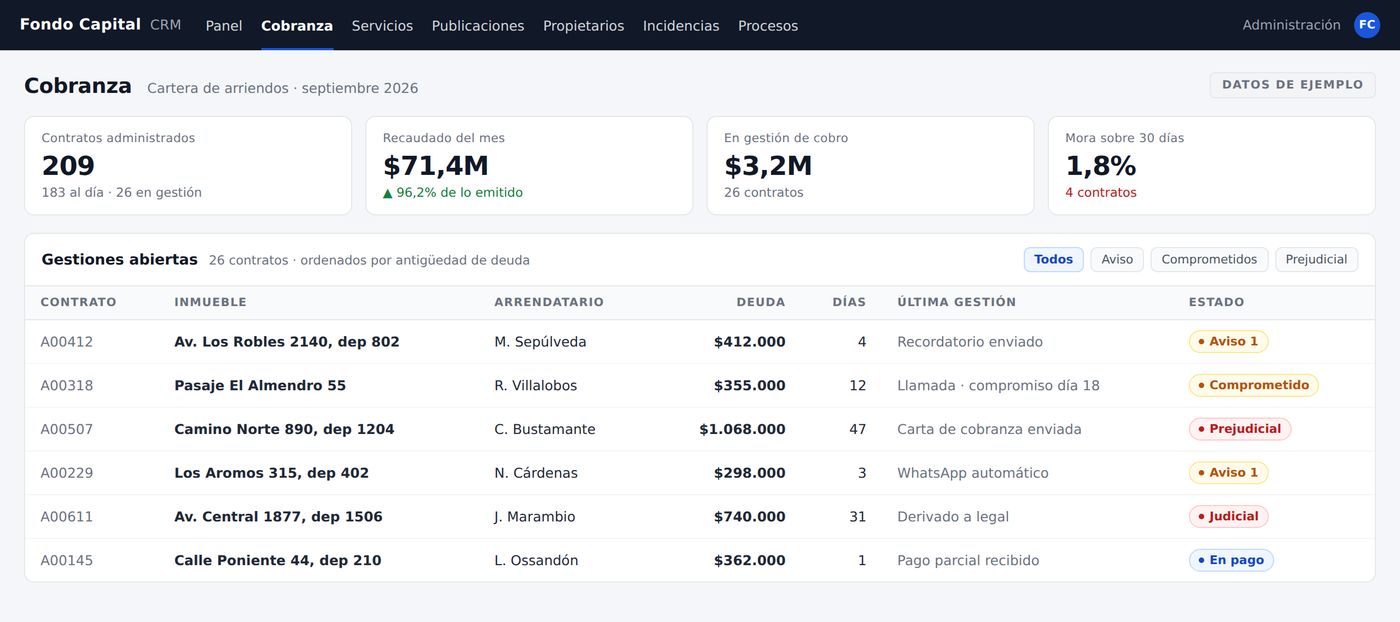Go to the Panel tab

point(224,26)
